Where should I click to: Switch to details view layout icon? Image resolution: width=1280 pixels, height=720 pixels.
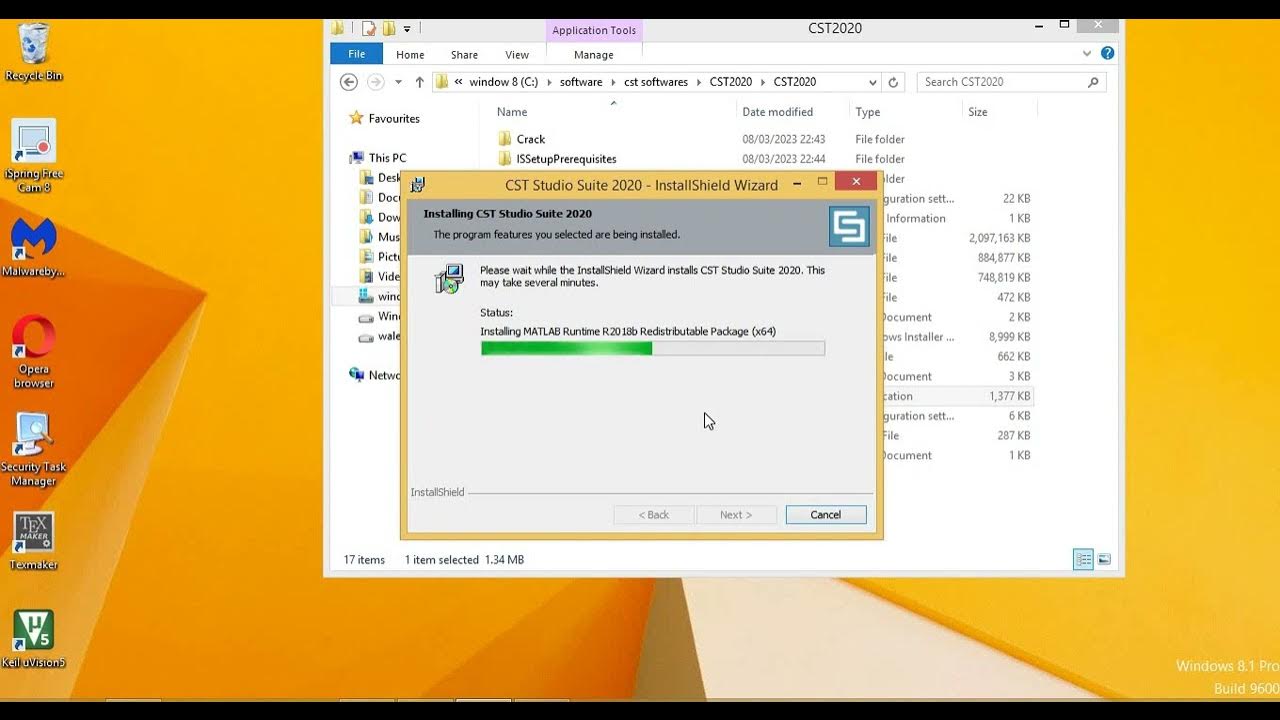coord(1083,560)
